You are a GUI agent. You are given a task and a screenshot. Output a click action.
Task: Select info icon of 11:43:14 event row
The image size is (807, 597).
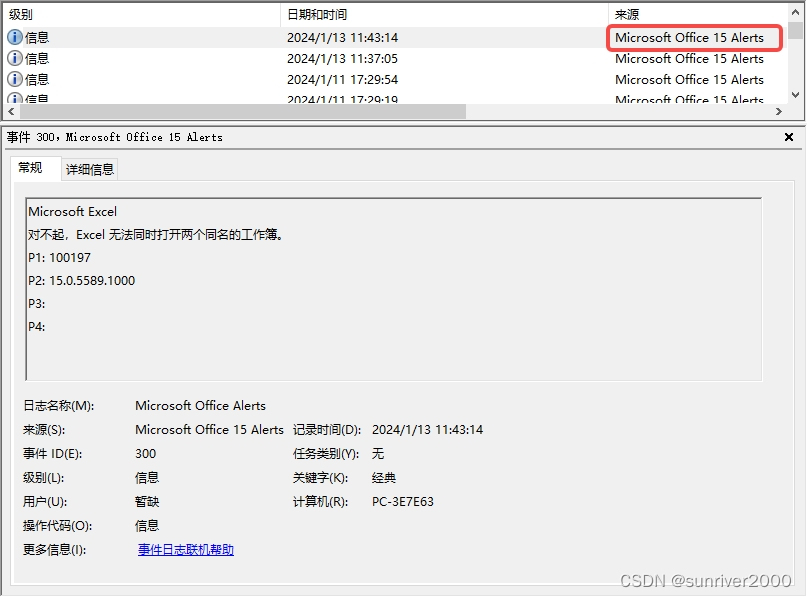click(14, 38)
